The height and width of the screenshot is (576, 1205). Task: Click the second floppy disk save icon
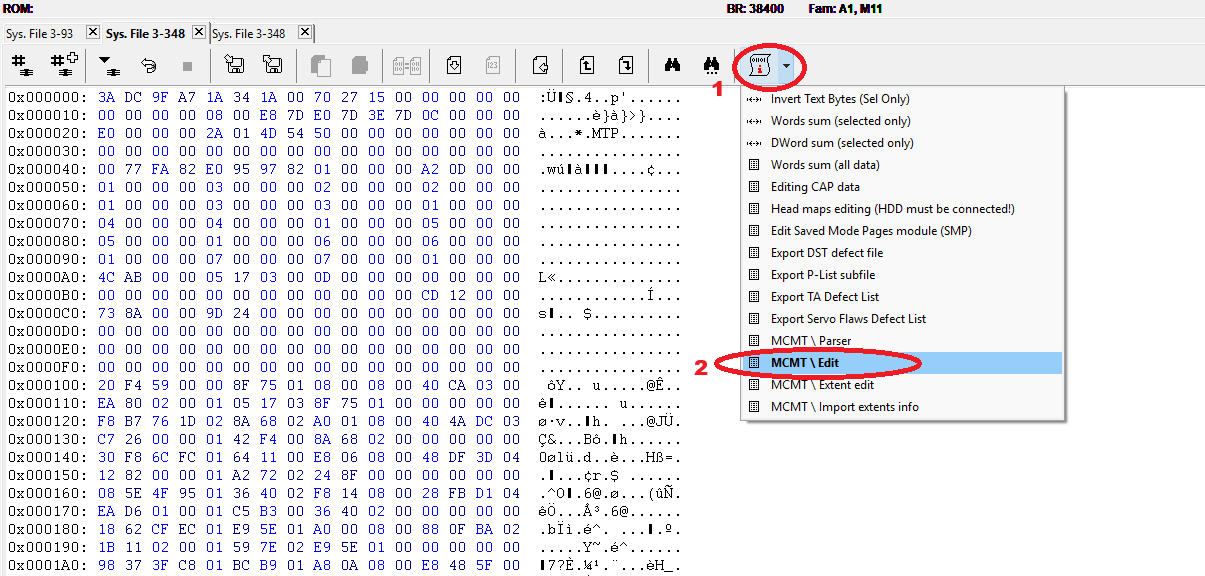pos(272,66)
